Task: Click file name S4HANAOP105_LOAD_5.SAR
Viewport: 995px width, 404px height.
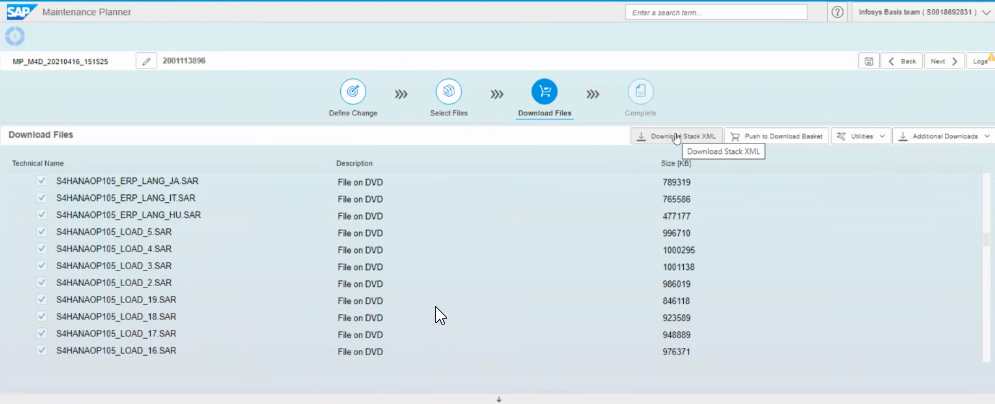Action: tap(114, 232)
